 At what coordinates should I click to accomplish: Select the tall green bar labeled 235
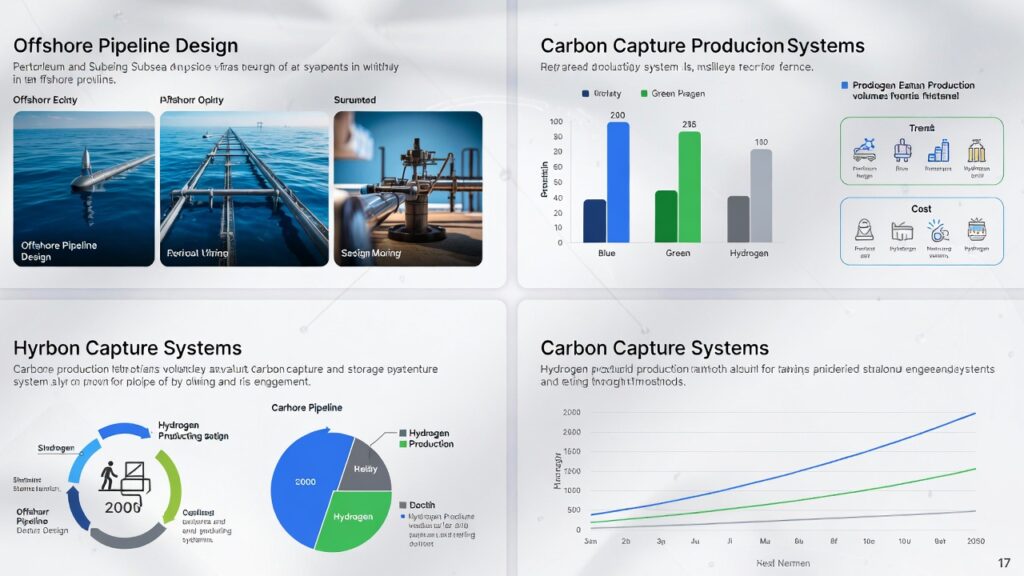coord(689,187)
